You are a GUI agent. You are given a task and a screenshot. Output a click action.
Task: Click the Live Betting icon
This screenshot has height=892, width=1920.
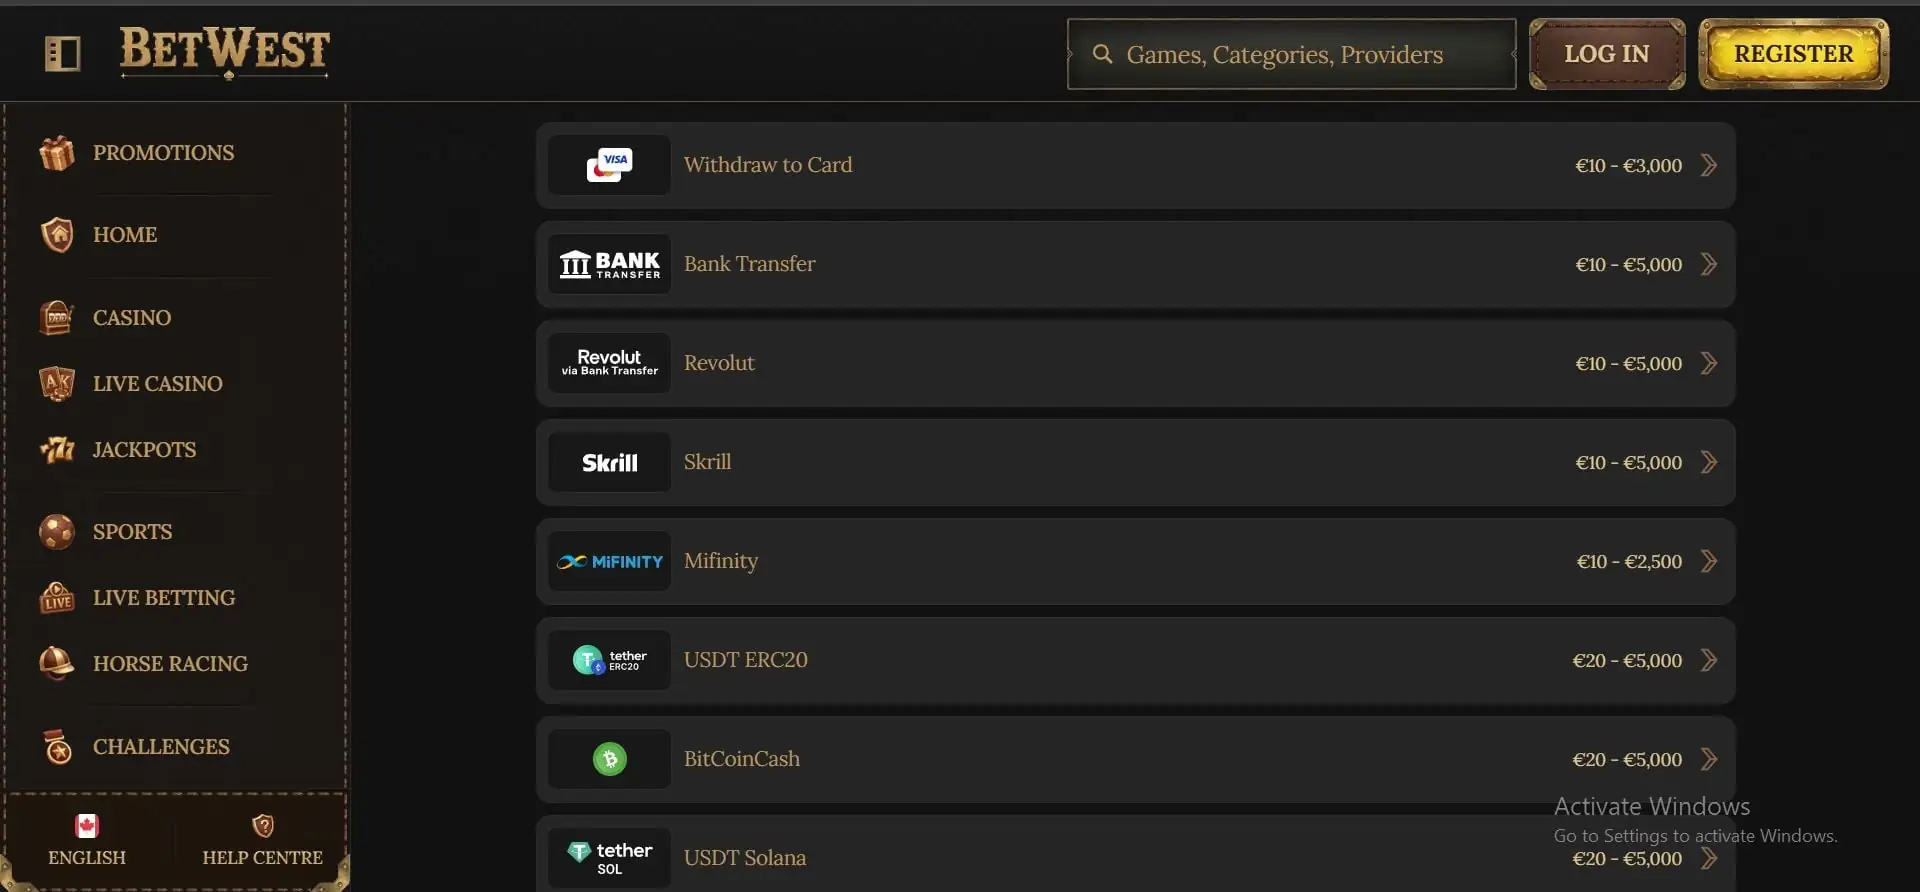pyautogui.click(x=57, y=598)
